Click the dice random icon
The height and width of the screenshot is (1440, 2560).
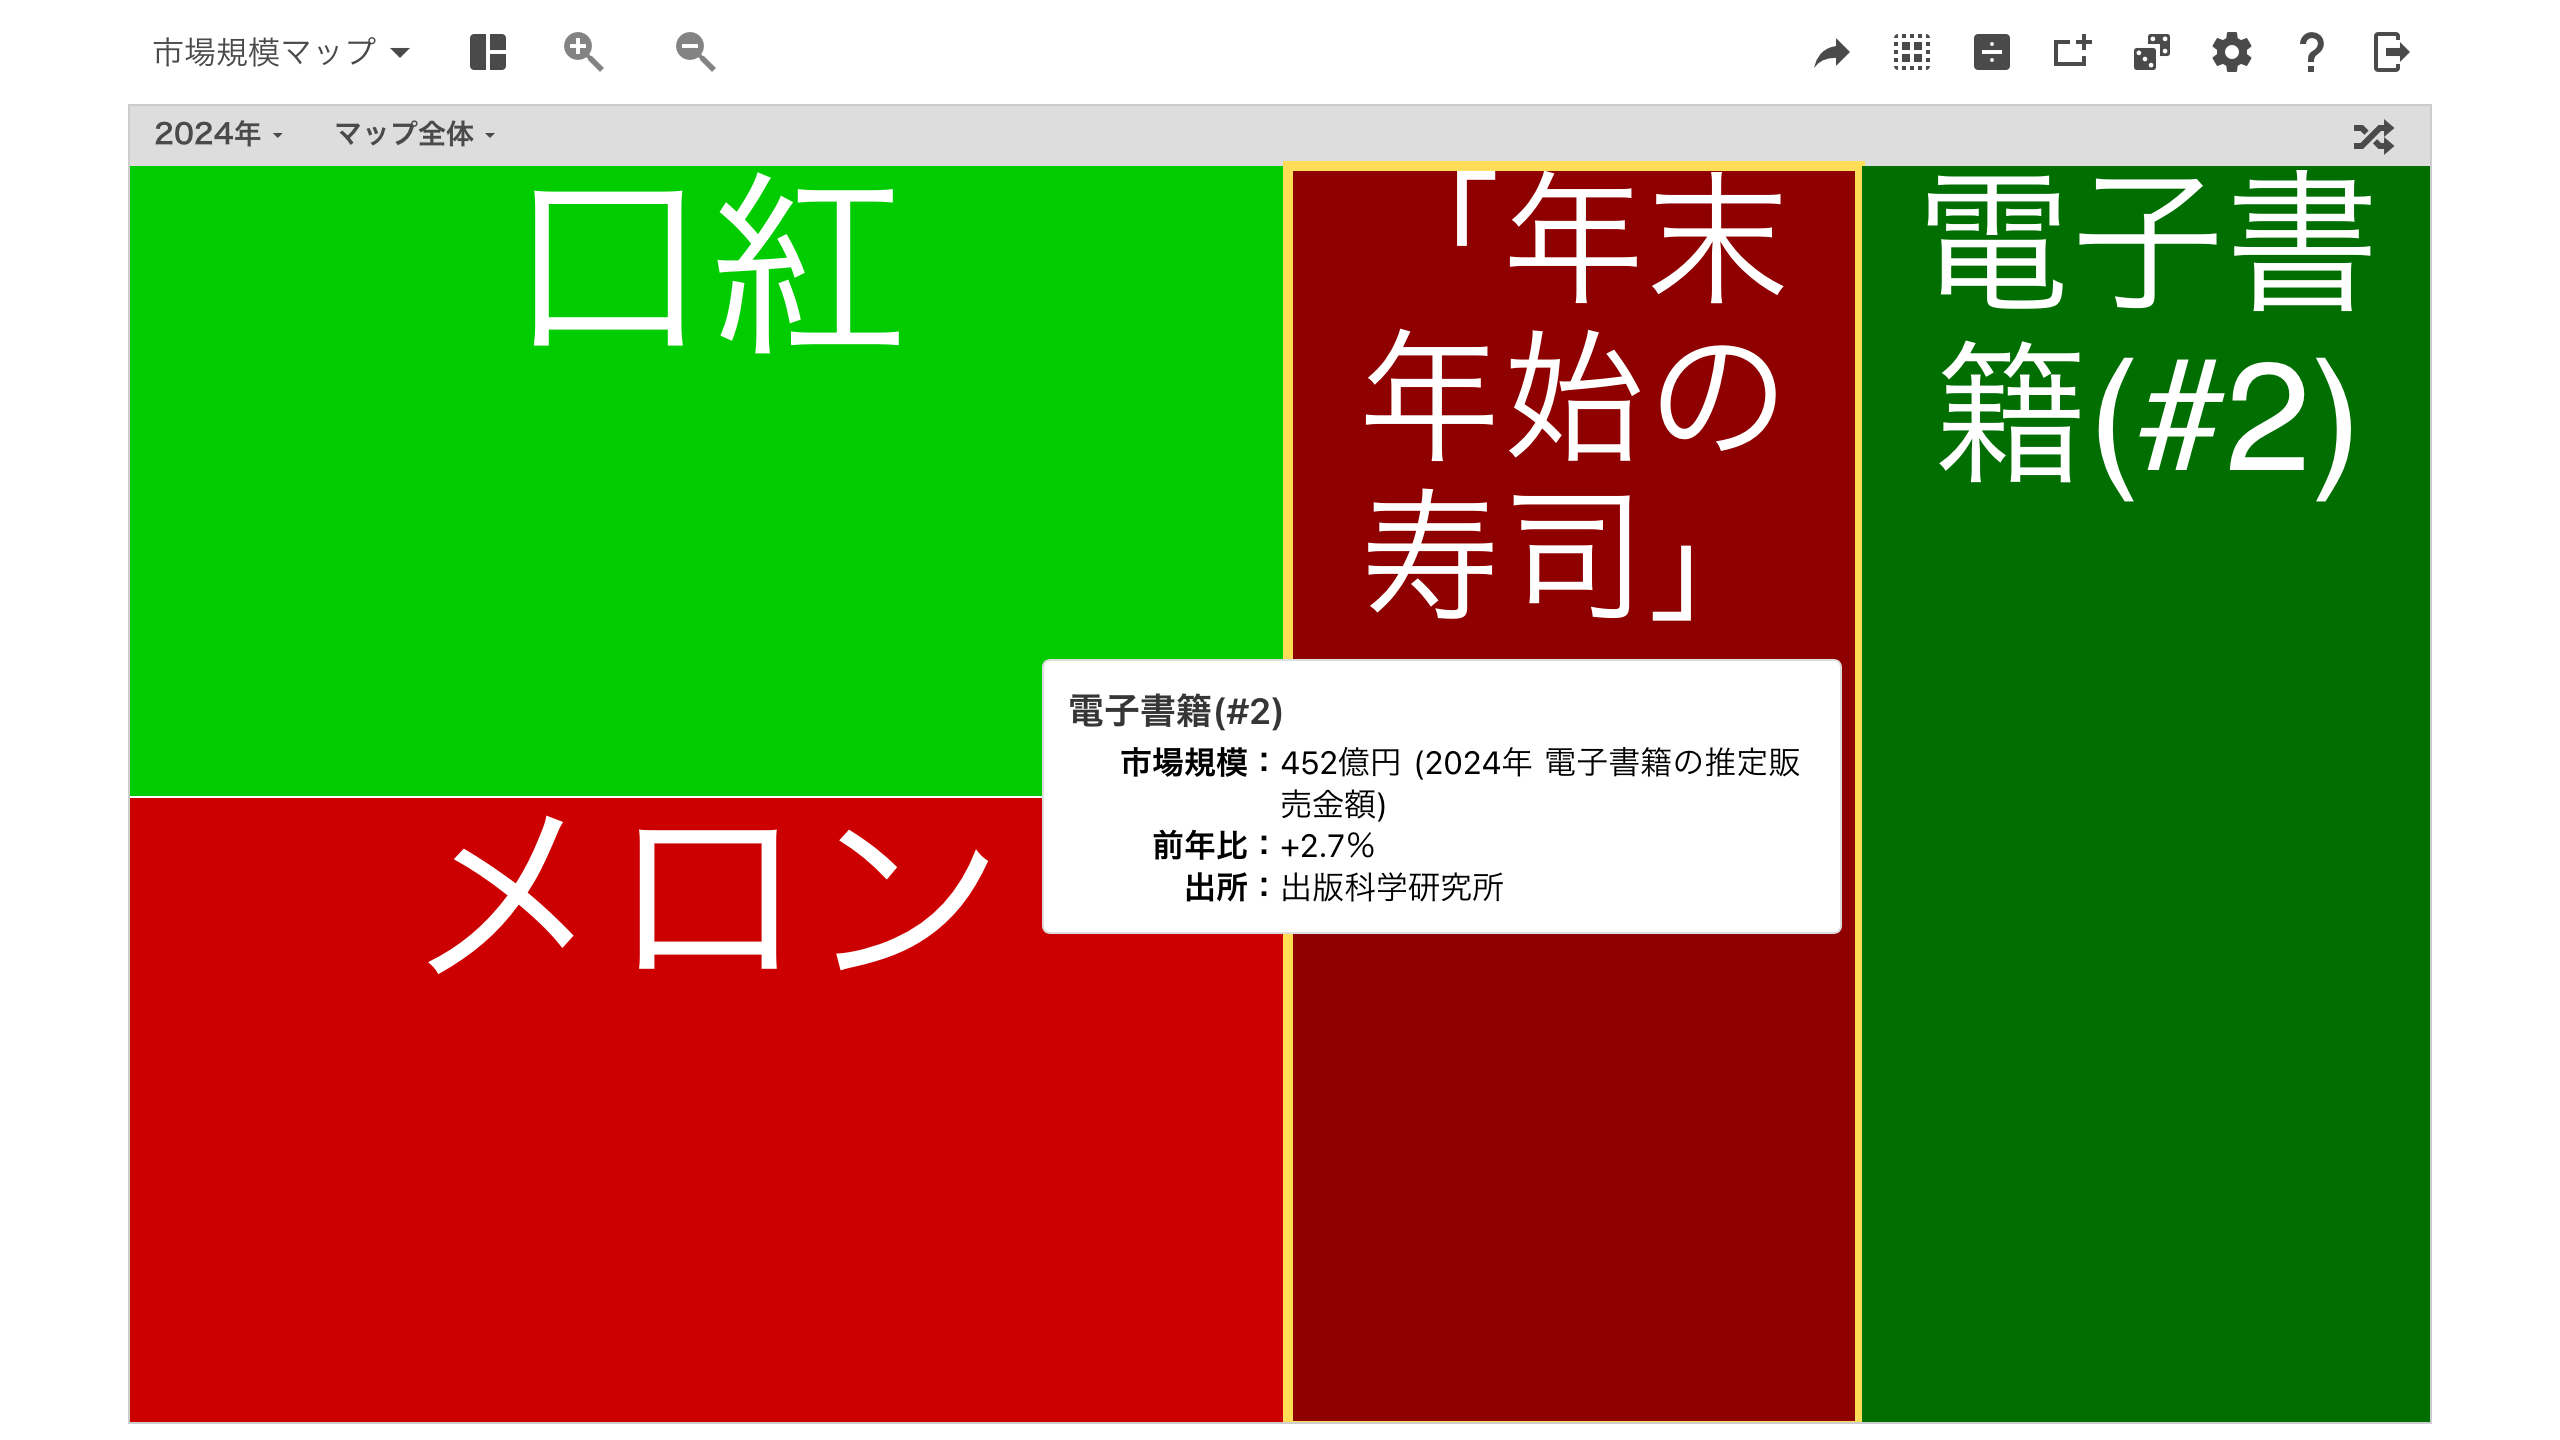point(2152,52)
